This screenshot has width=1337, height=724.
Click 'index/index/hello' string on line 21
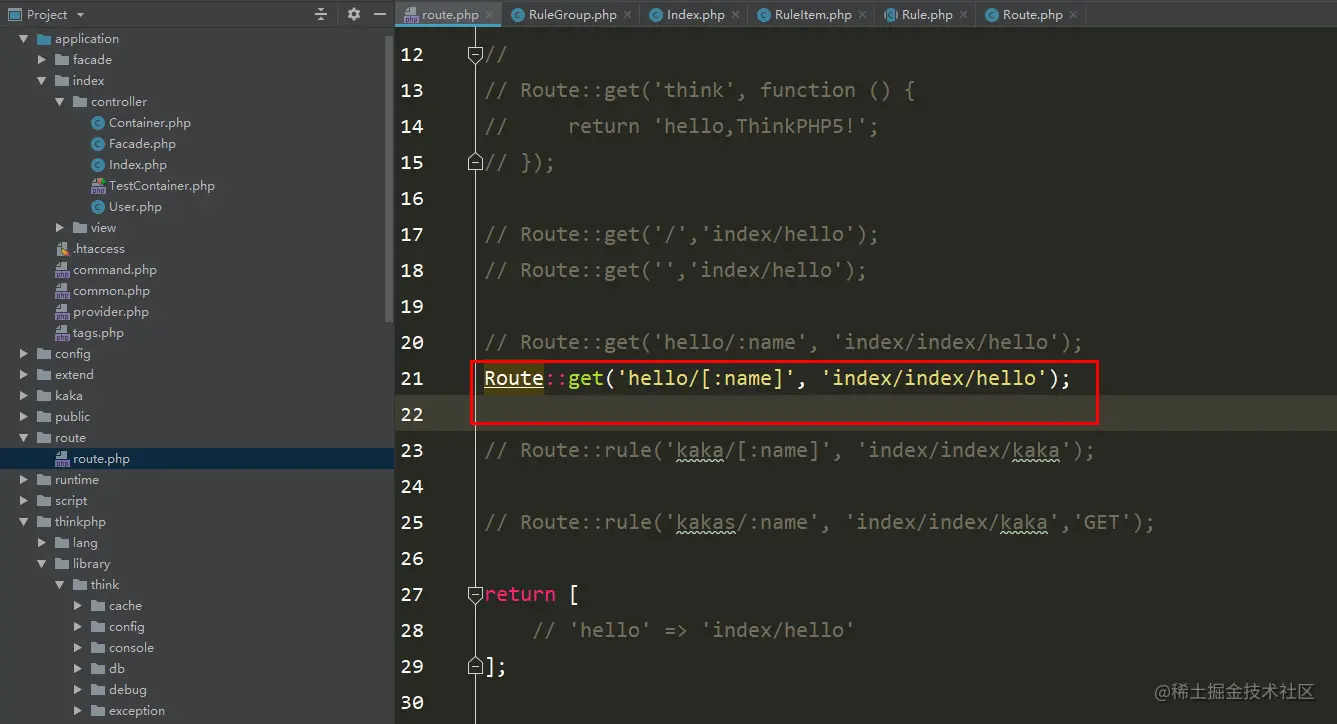(x=934, y=378)
